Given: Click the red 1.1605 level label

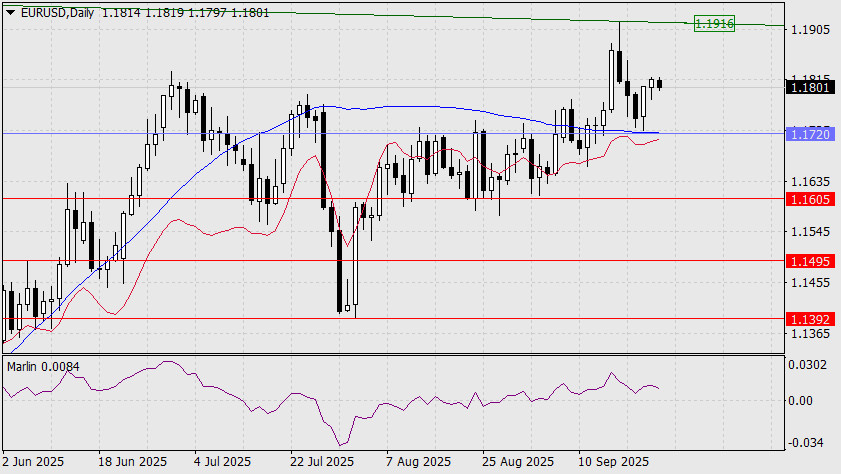Looking at the screenshot, I should [x=809, y=200].
